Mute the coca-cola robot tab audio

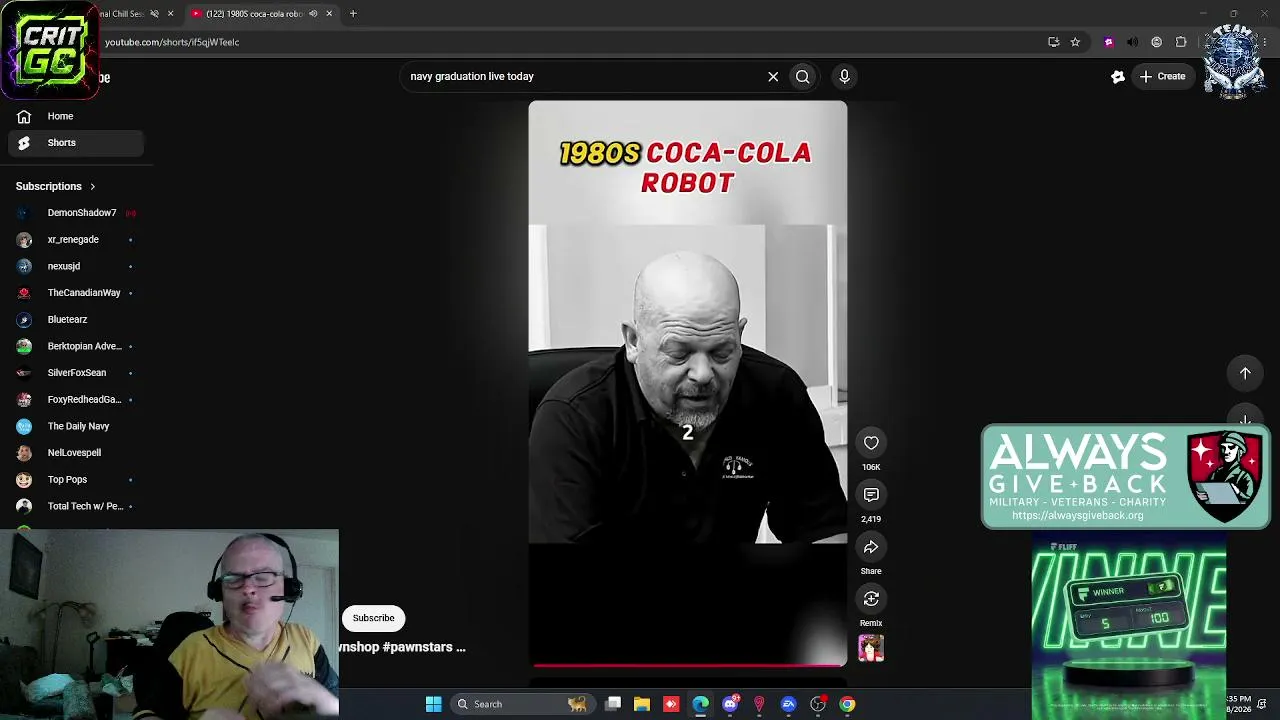click(x=313, y=14)
